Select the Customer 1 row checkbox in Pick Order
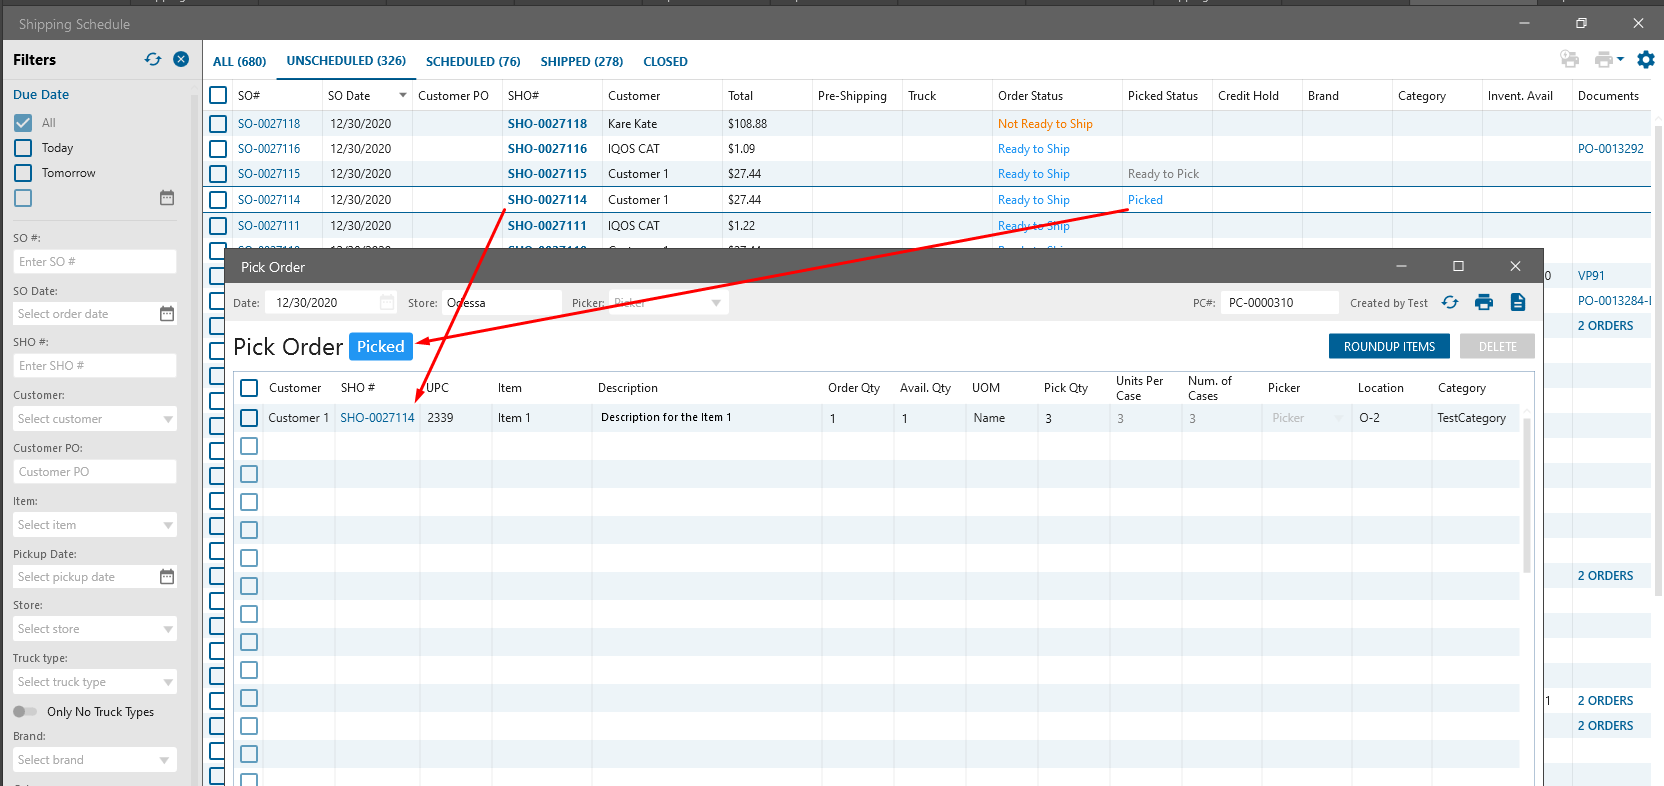This screenshot has height=786, width=1664. pos(249,418)
